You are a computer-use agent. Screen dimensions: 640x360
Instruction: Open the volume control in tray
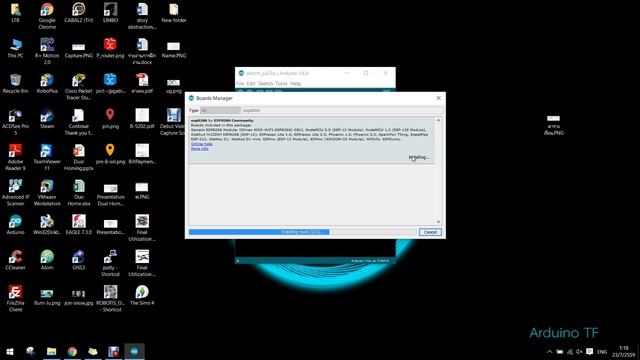579,351
